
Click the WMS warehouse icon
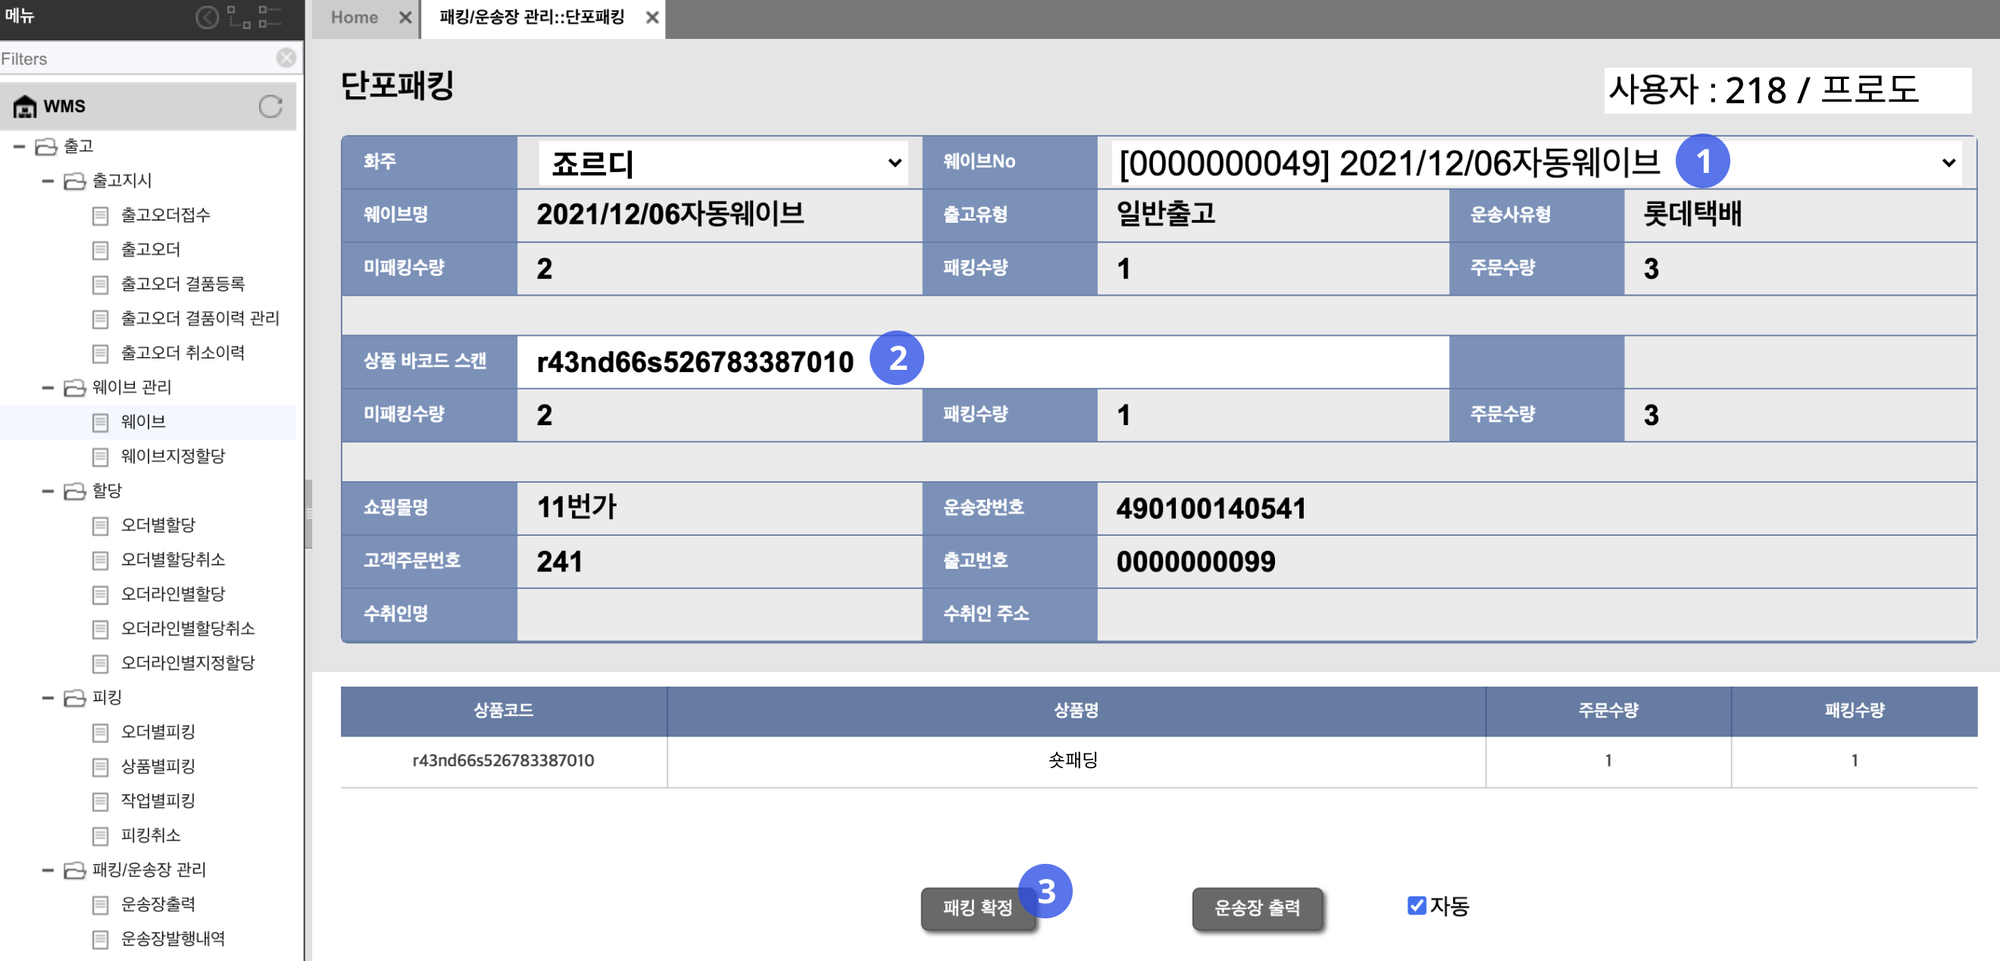[25, 106]
